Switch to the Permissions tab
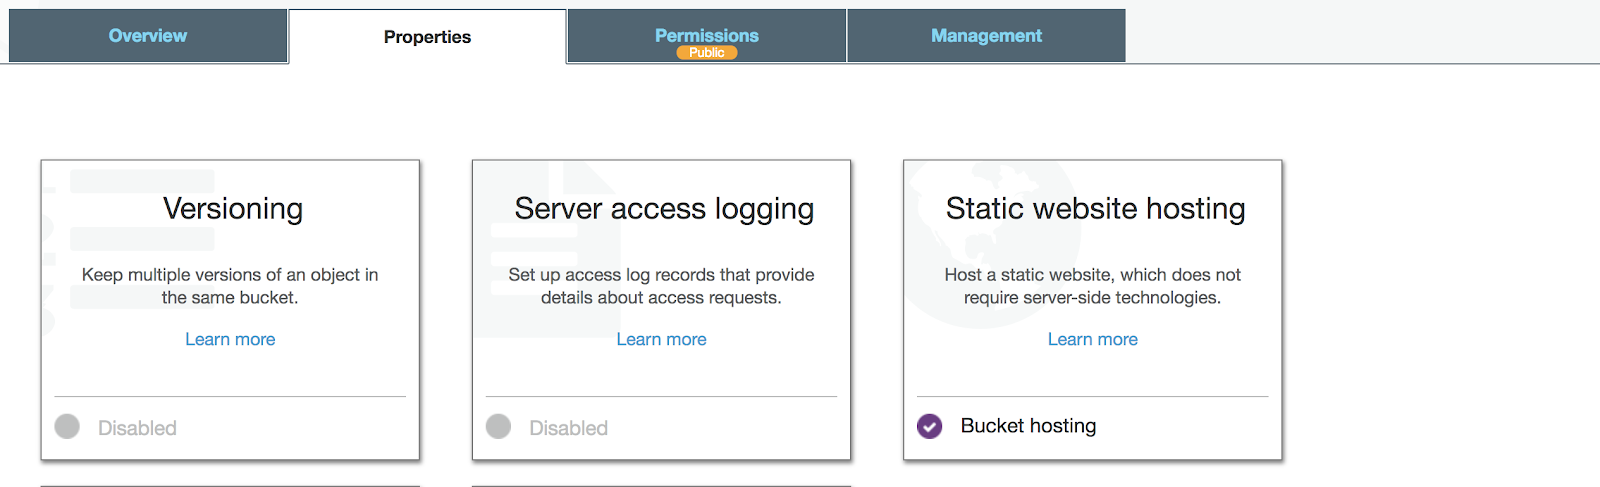This screenshot has width=1600, height=487. (x=706, y=35)
